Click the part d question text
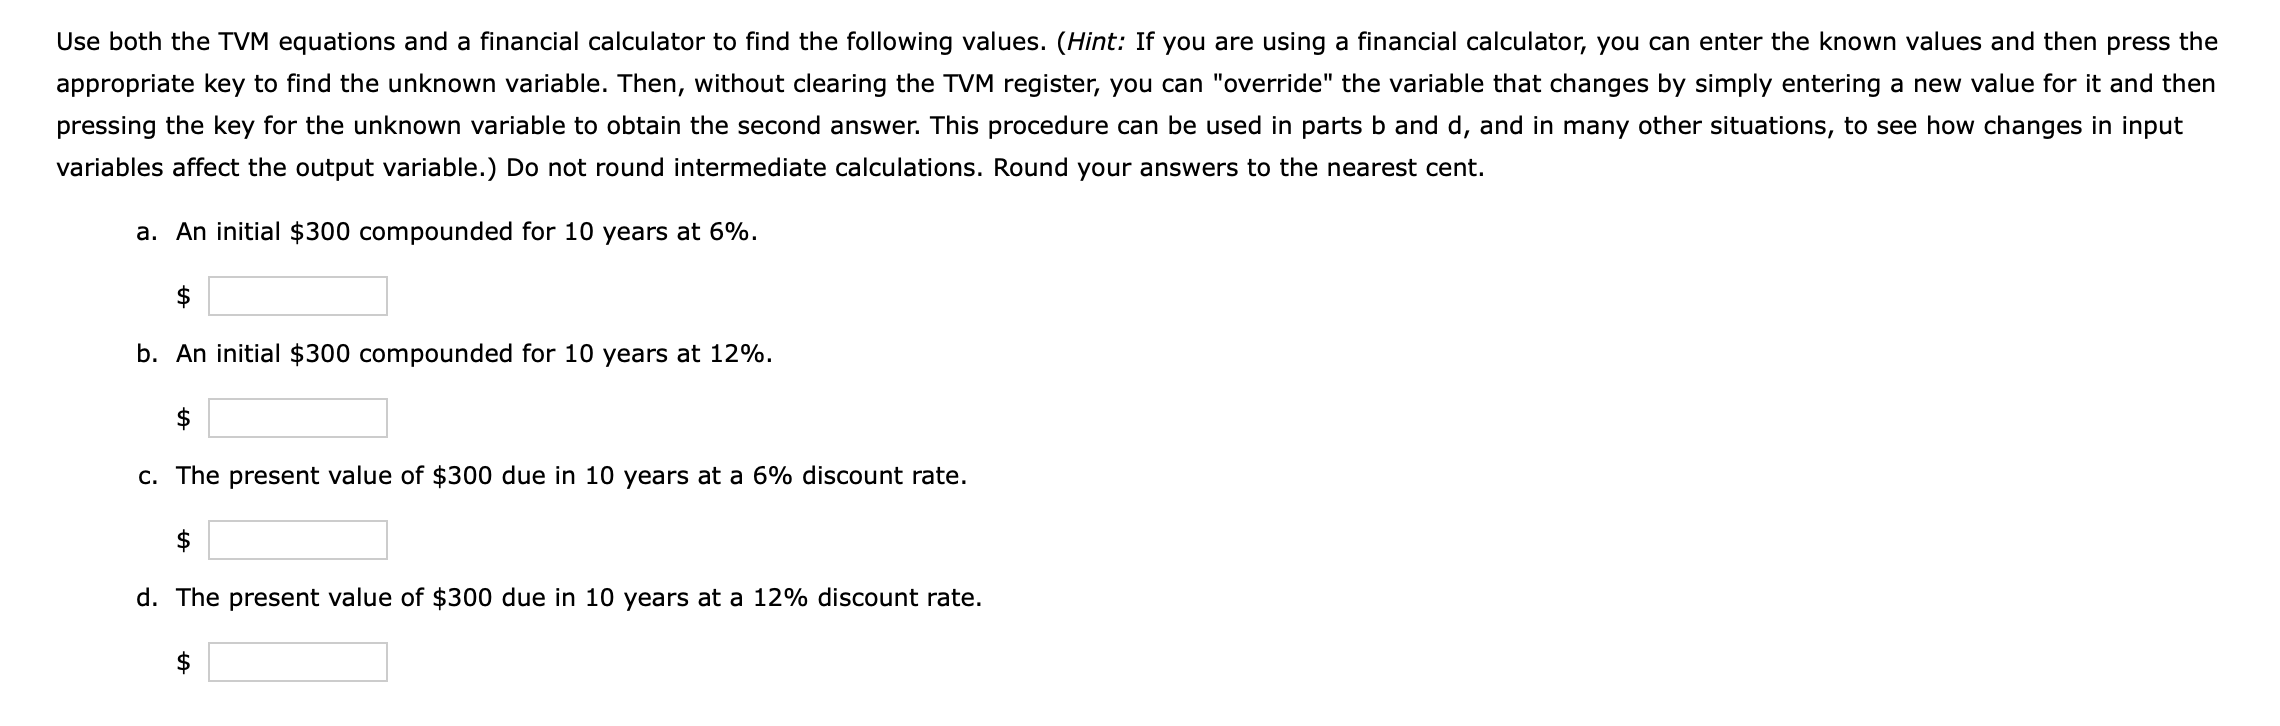2280x726 pixels. [578, 599]
